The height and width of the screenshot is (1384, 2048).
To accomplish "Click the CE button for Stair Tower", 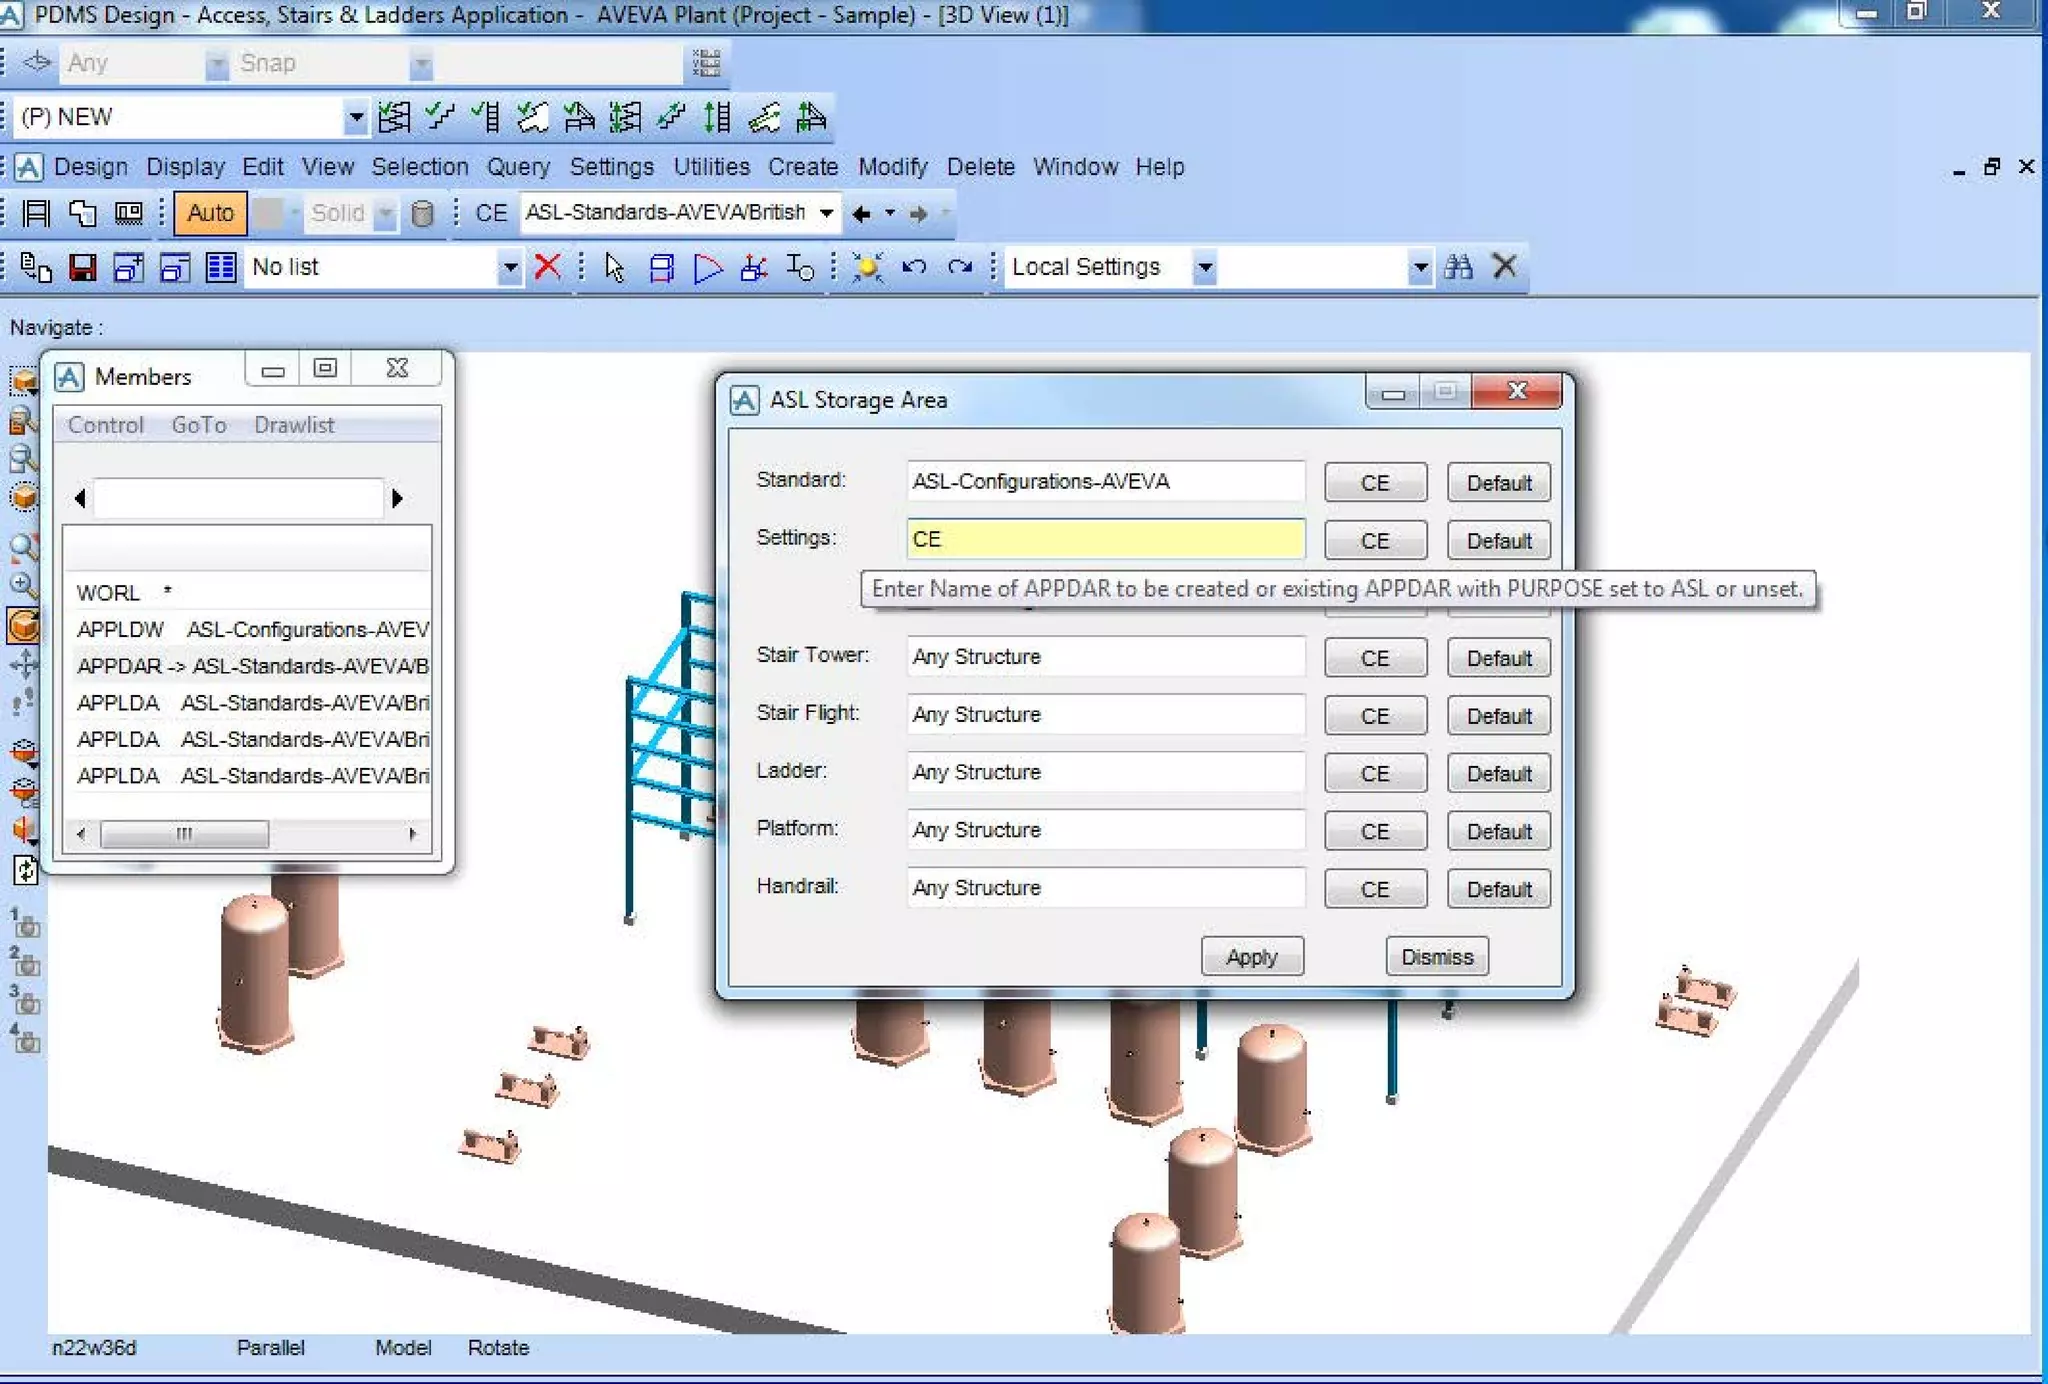I will 1375,658.
